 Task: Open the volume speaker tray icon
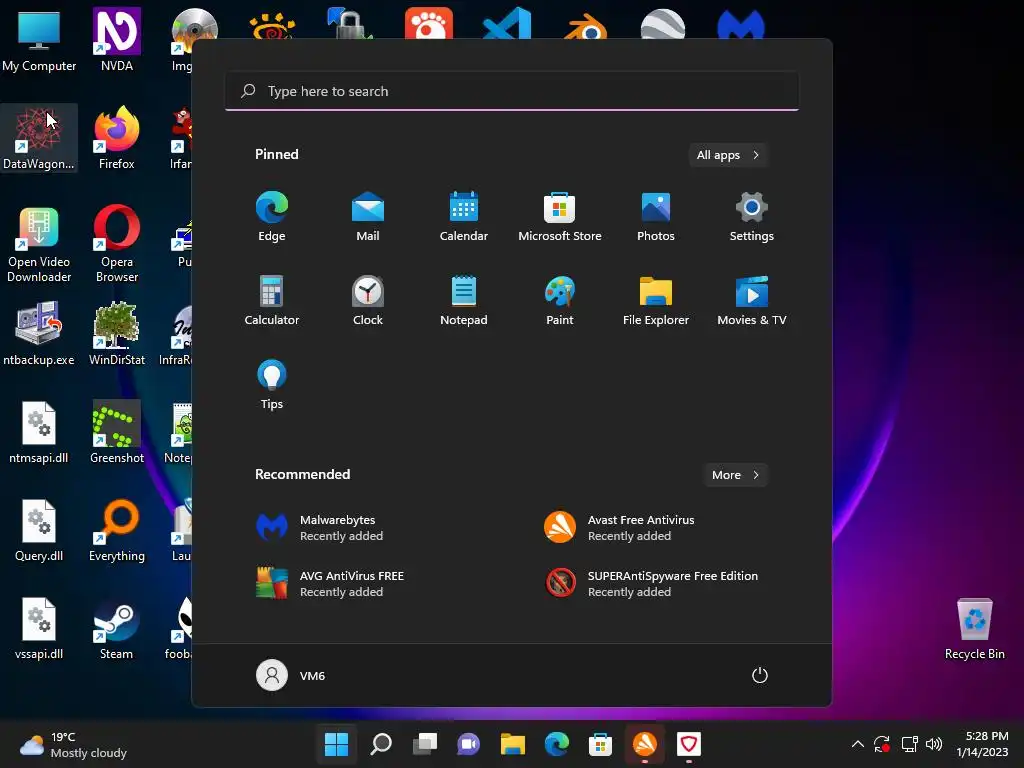[934, 744]
